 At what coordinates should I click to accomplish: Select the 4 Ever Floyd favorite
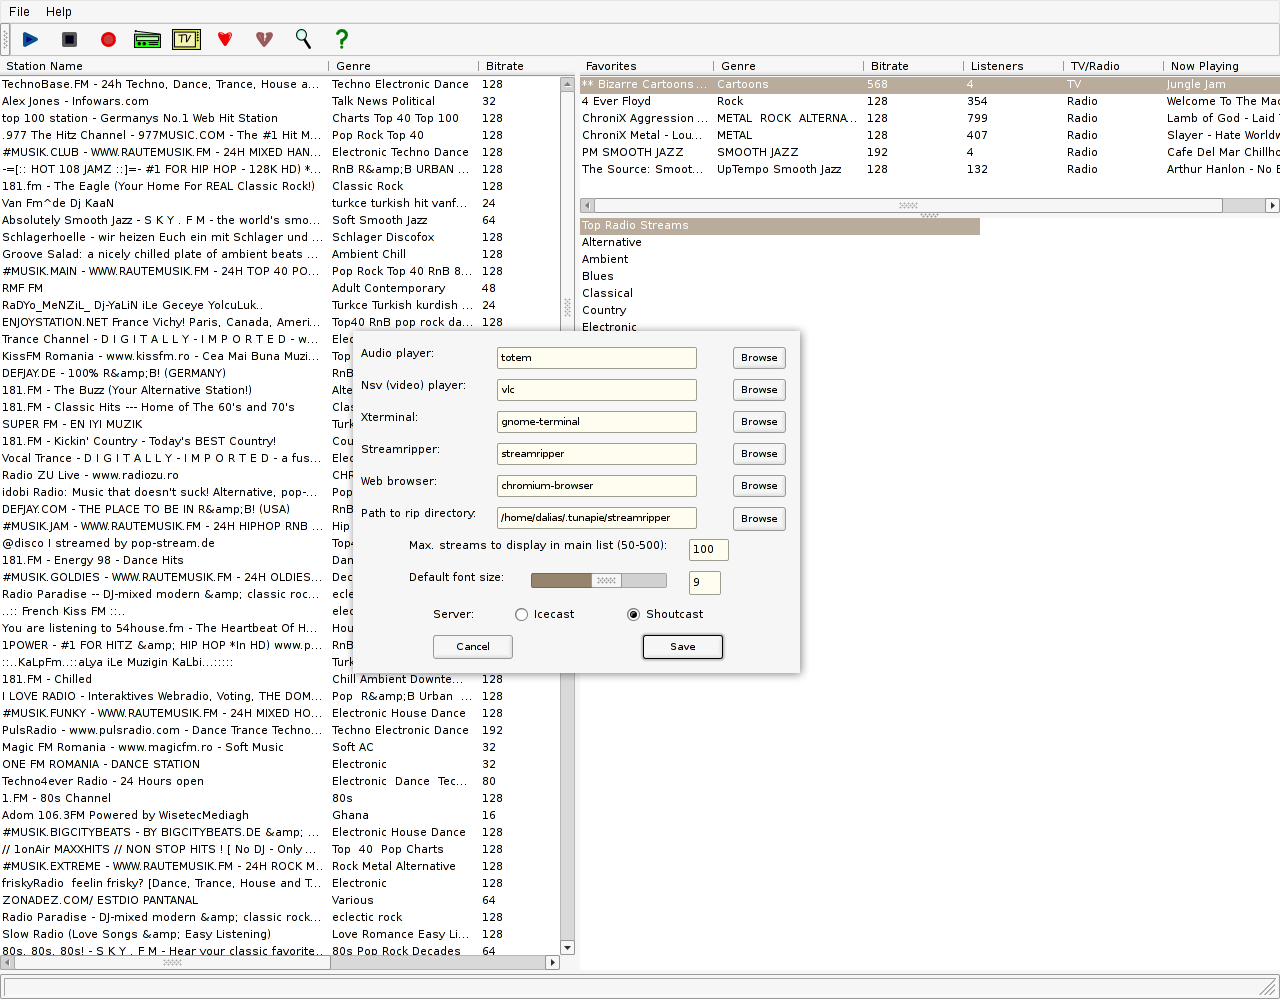[930, 102]
